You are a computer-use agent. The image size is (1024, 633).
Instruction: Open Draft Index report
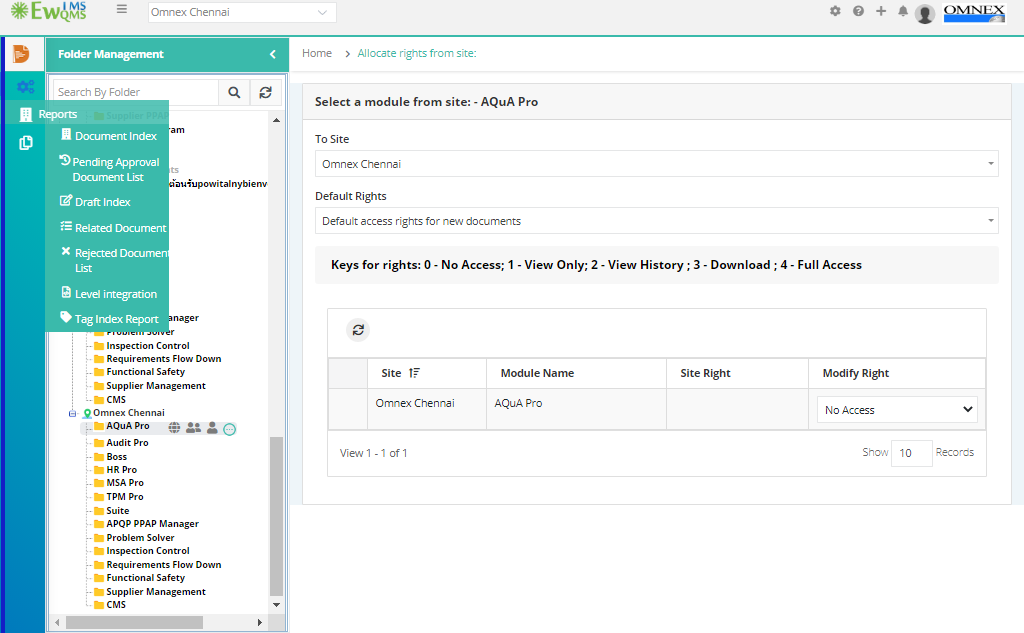(x=103, y=202)
